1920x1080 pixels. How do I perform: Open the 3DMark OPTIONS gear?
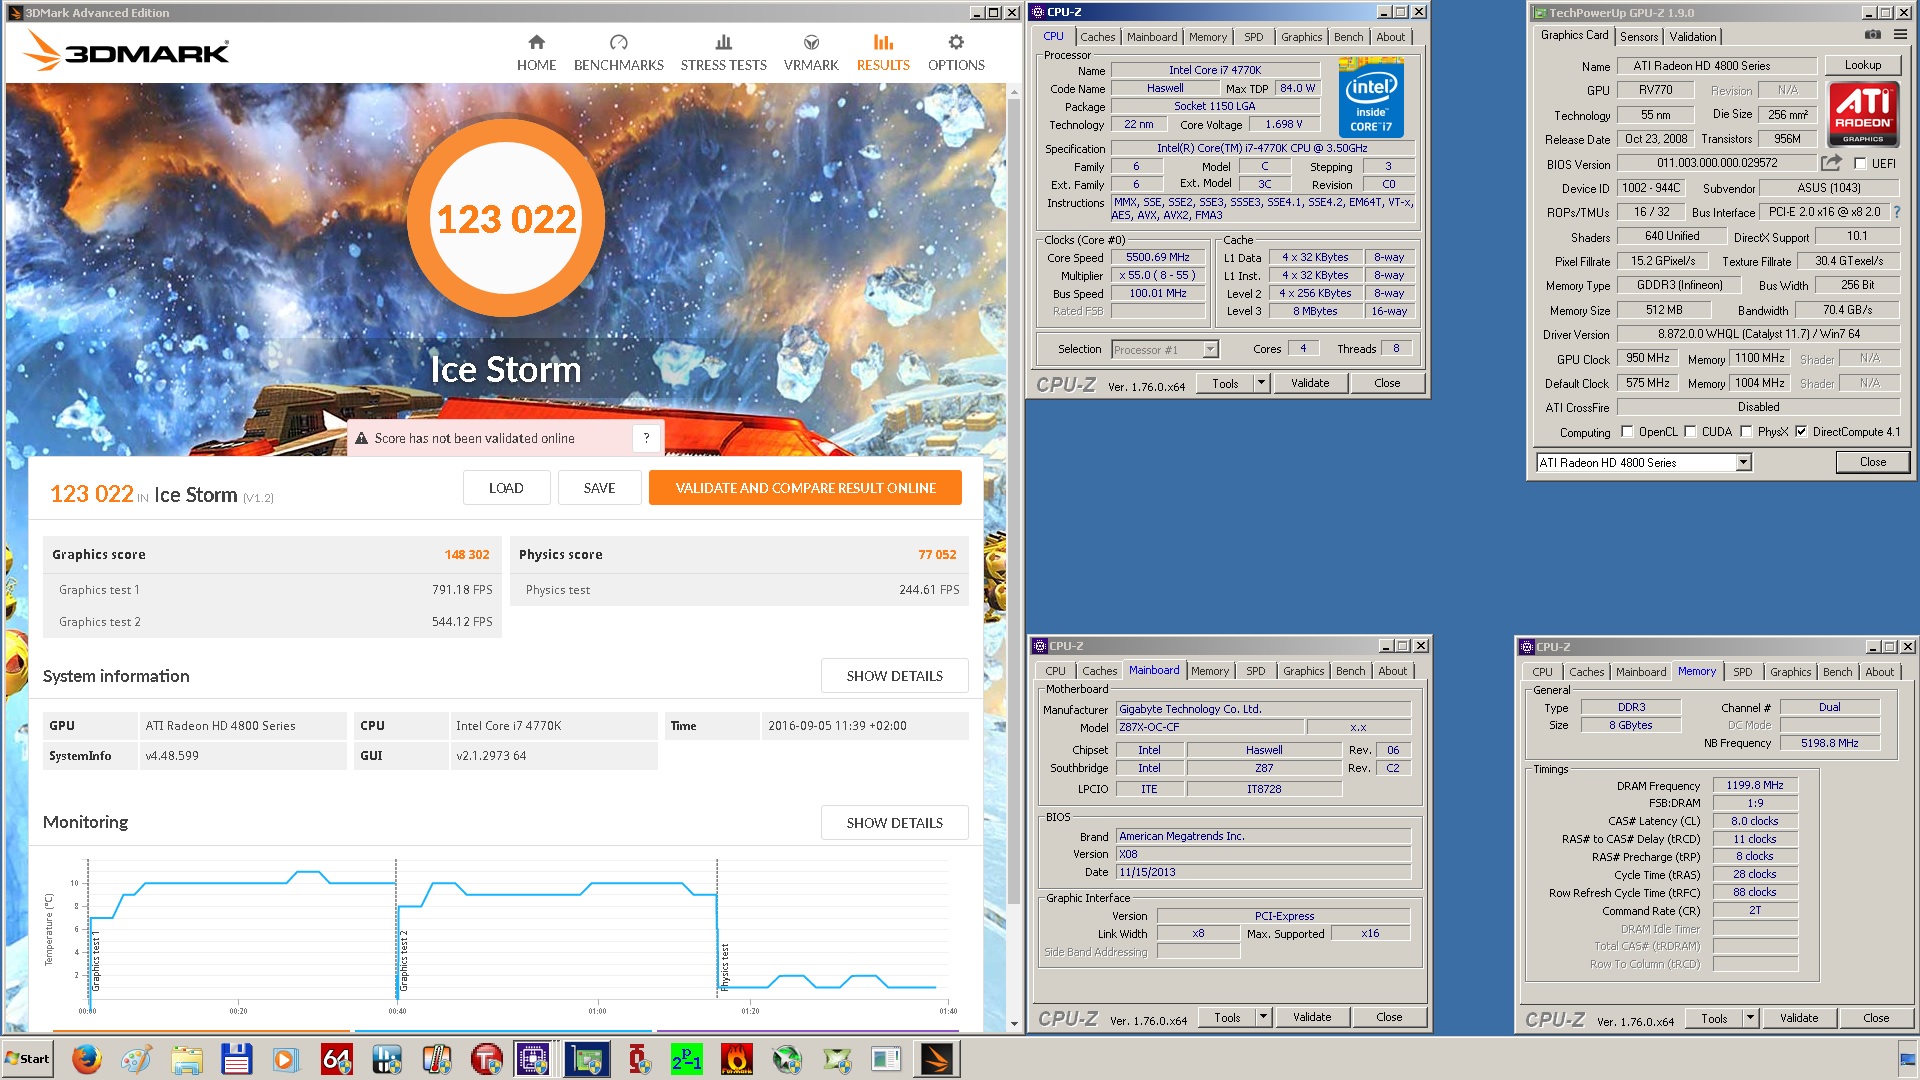(x=956, y=53)
